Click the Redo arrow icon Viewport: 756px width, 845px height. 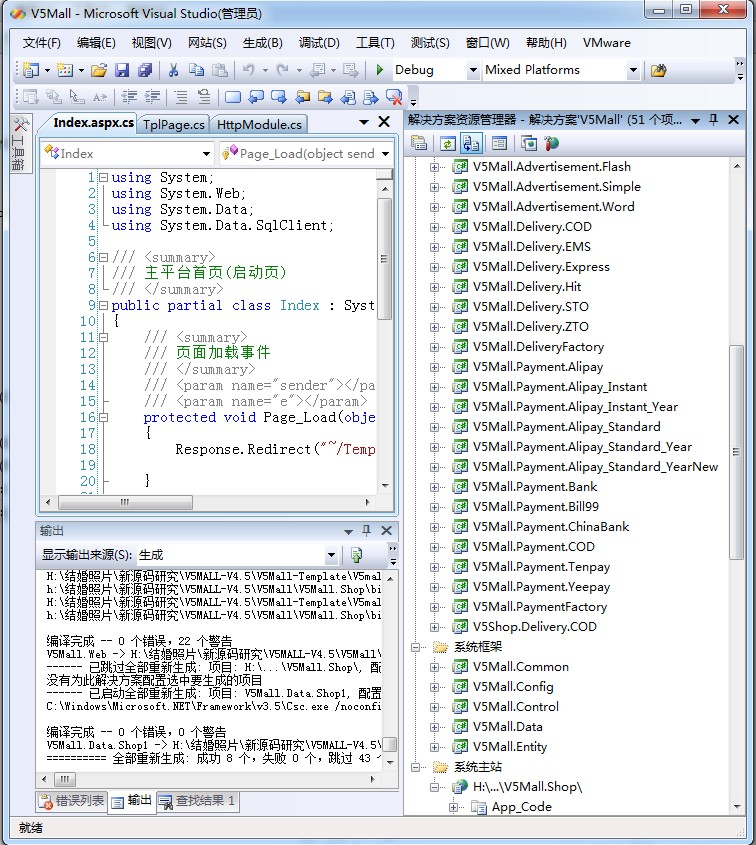pos(282,70)
